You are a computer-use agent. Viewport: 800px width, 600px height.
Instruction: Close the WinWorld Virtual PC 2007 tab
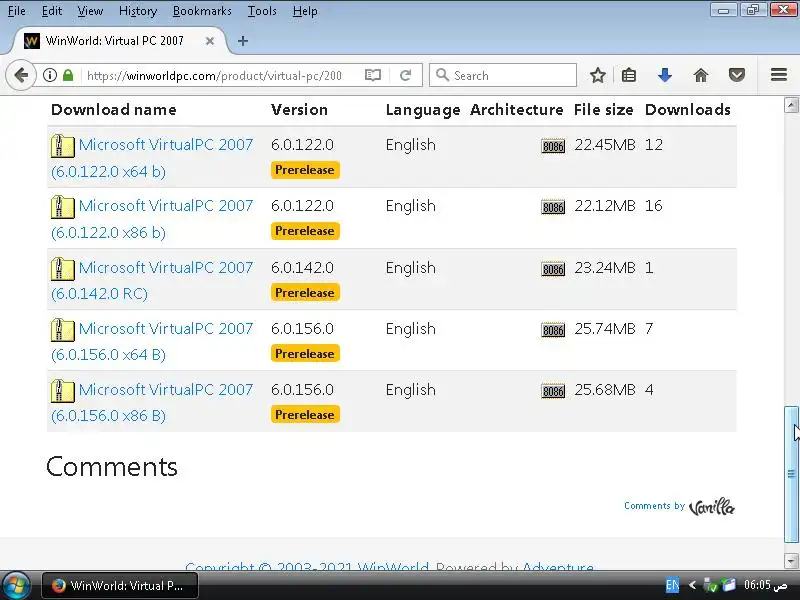[210, 41]
